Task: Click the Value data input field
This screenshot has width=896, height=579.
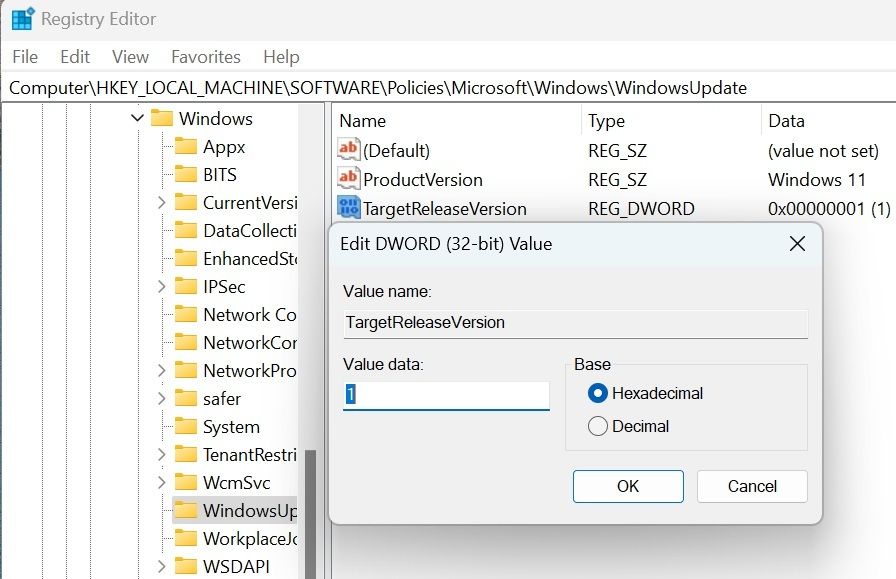Action: [x=446, y=395]
